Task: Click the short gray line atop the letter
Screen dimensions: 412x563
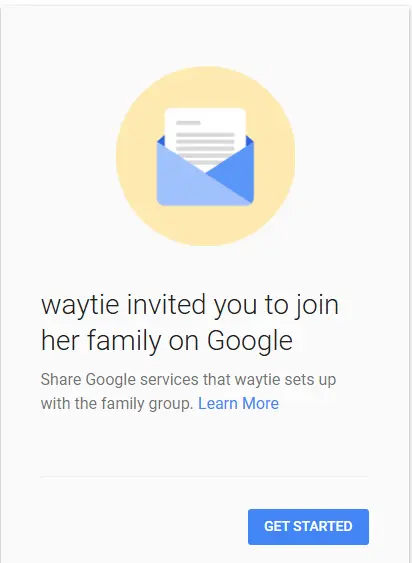Action: 188,123
